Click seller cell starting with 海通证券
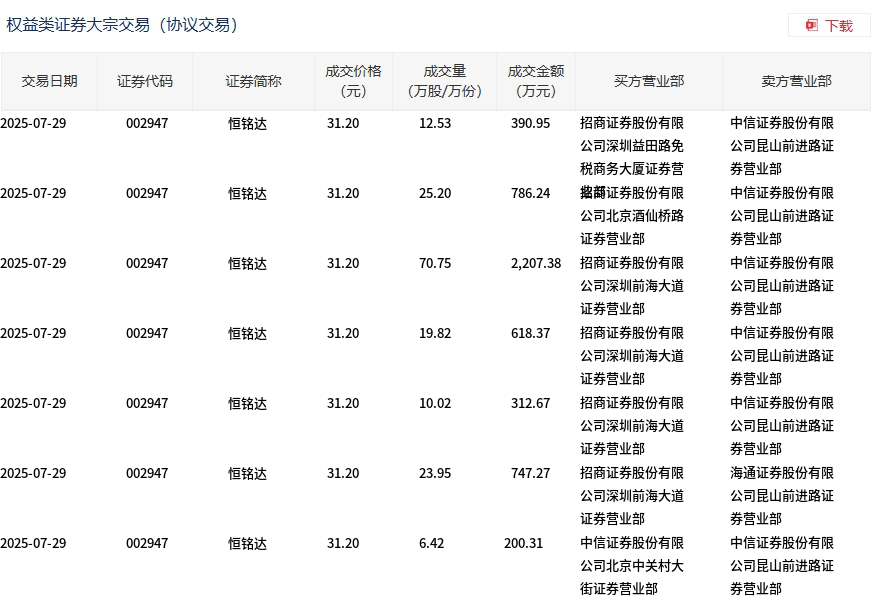The width and height of the screenshot is (872, 602). point(782,496)
